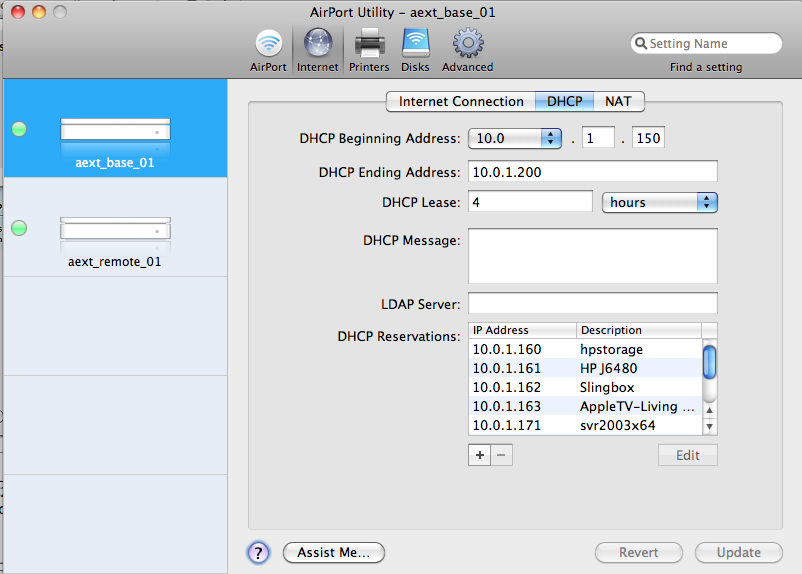The height and width of the screenshot is (574, 802).
Task: Open the Printers toolbar section
Action: click(x=369, y=51)
